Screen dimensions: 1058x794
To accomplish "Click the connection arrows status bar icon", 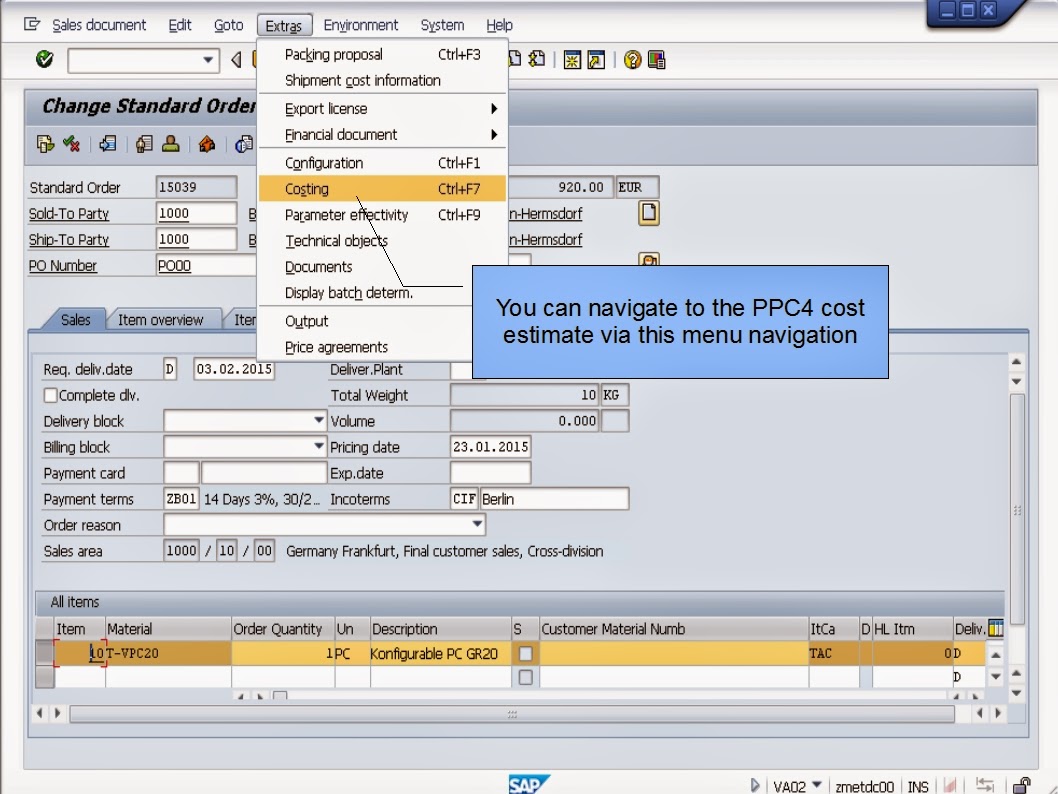I will (x=985, y=785).
